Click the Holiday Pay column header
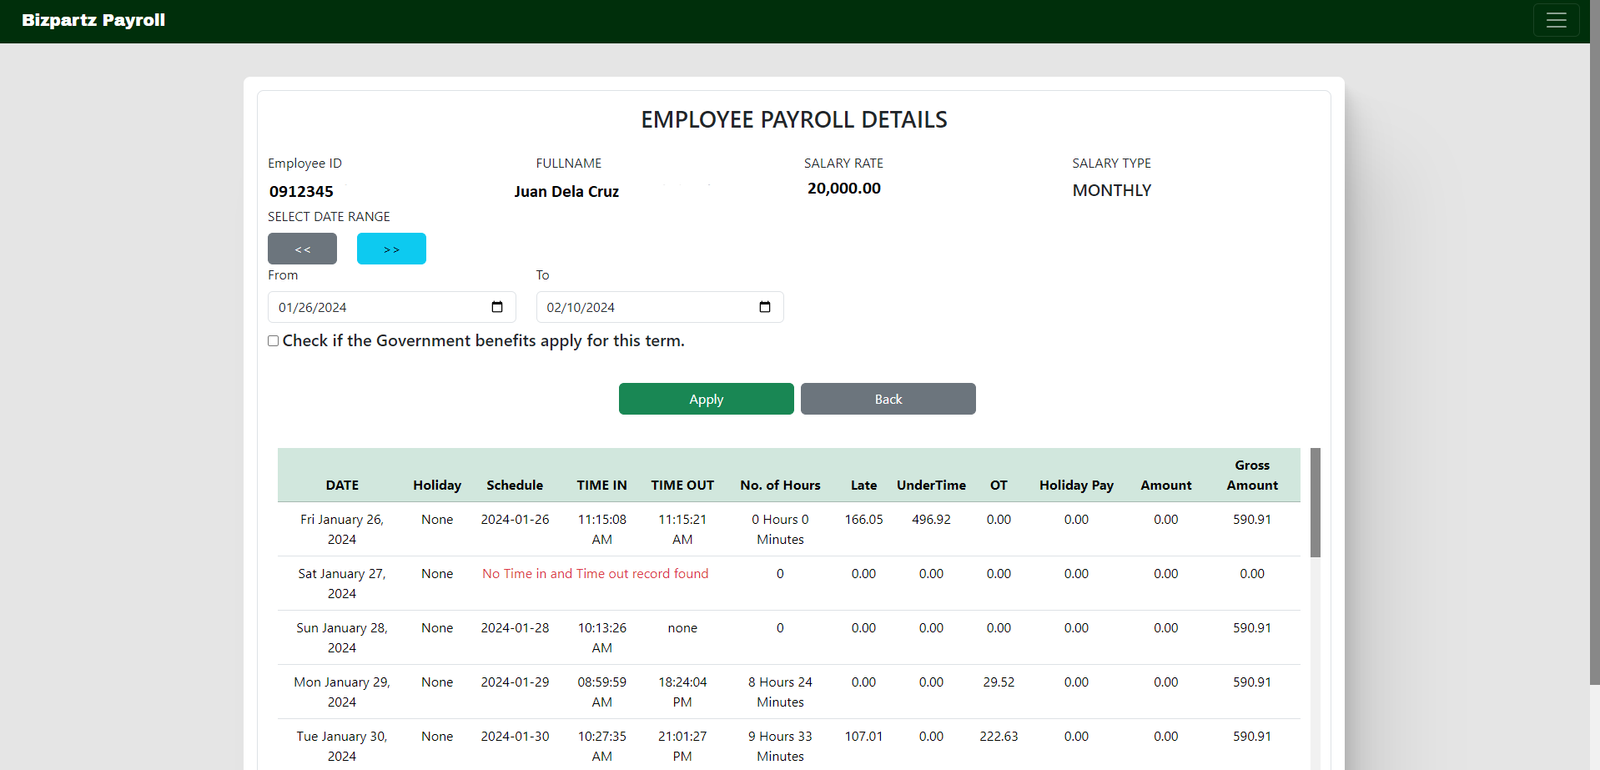 [x=1076, y=485]
